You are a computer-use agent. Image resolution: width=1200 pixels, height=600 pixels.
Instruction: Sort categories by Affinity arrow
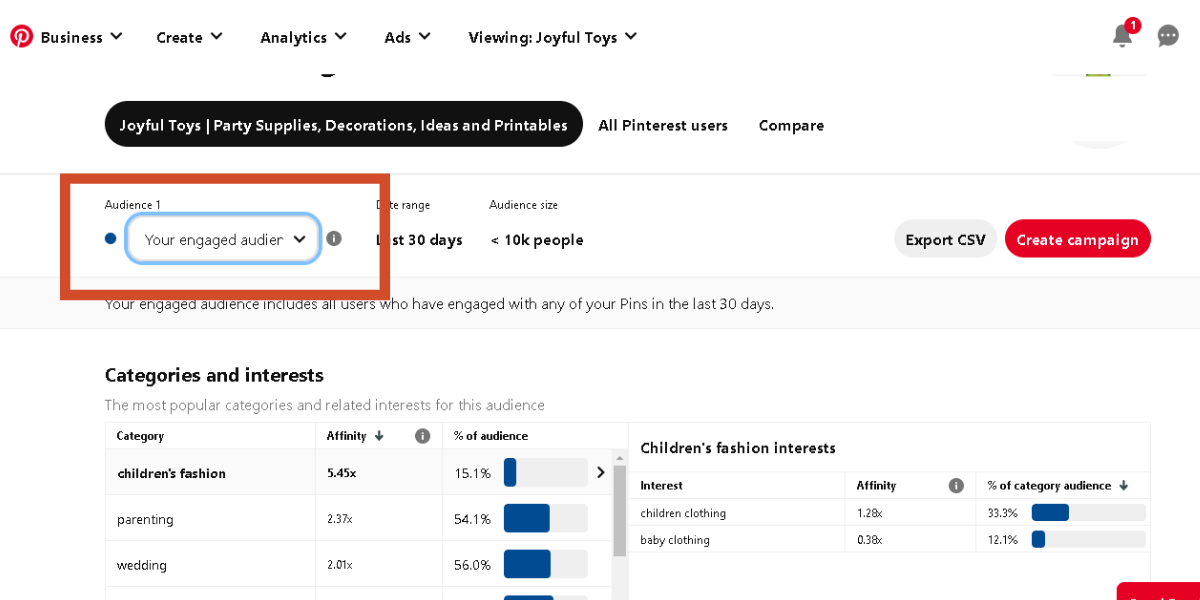click(379, 436)
